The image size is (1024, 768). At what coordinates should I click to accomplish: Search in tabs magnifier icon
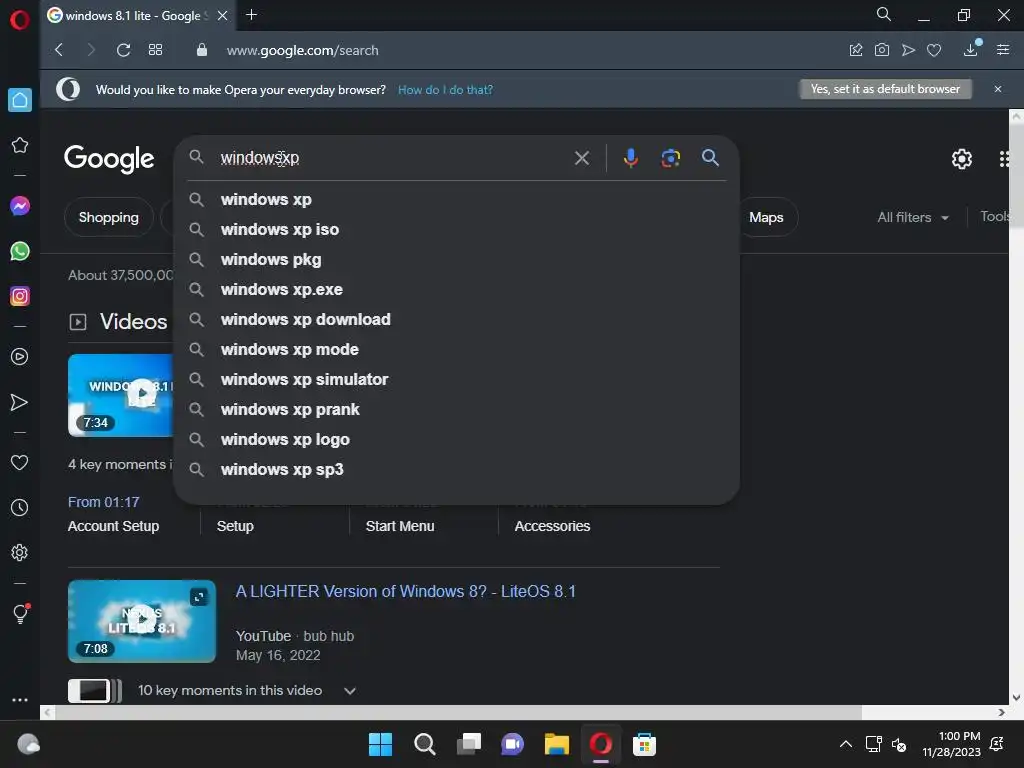click(x=884, y=14)
